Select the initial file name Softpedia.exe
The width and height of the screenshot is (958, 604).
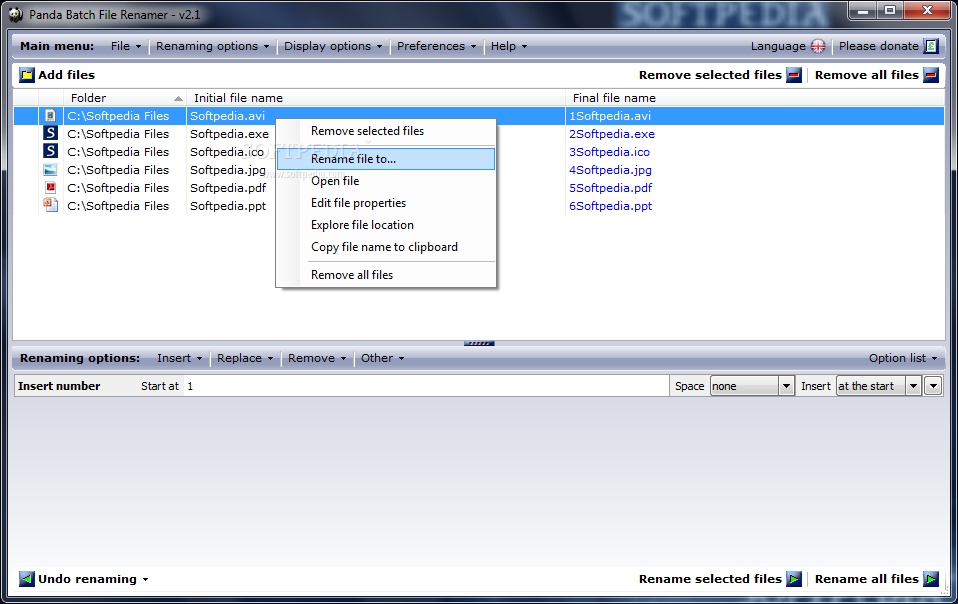[229, 134]
